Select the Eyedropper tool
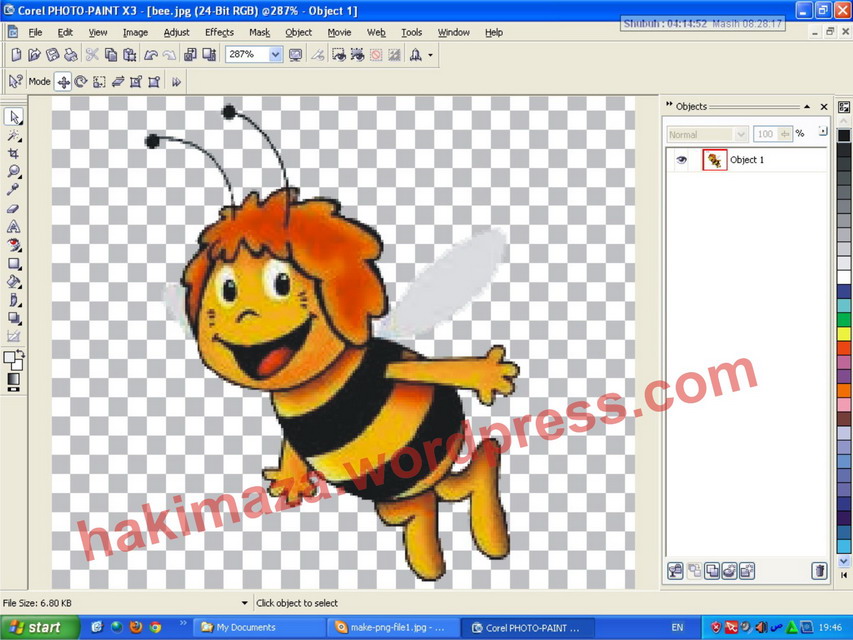This screenshot has height=640, width=853. click(14, 190)
